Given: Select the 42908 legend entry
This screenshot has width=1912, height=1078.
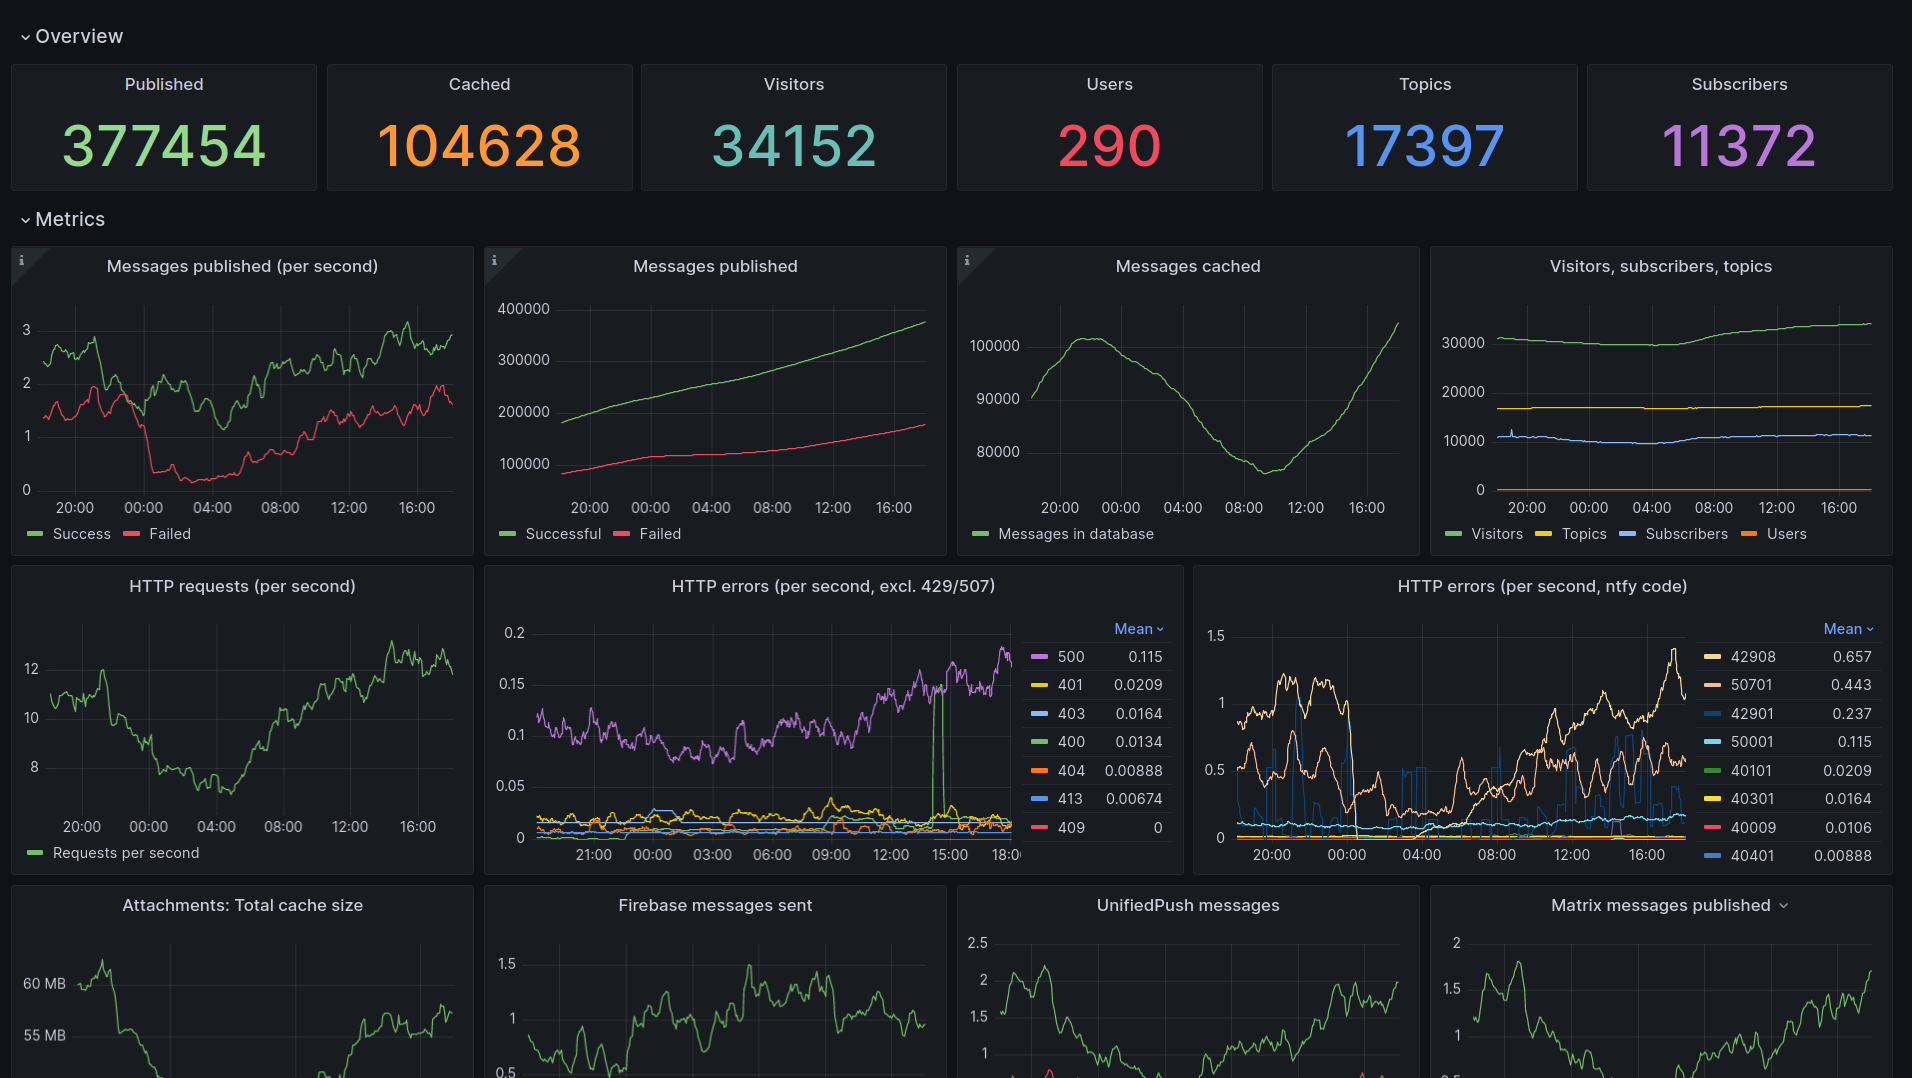Looking at the screenshot, I should [1753, 657].
